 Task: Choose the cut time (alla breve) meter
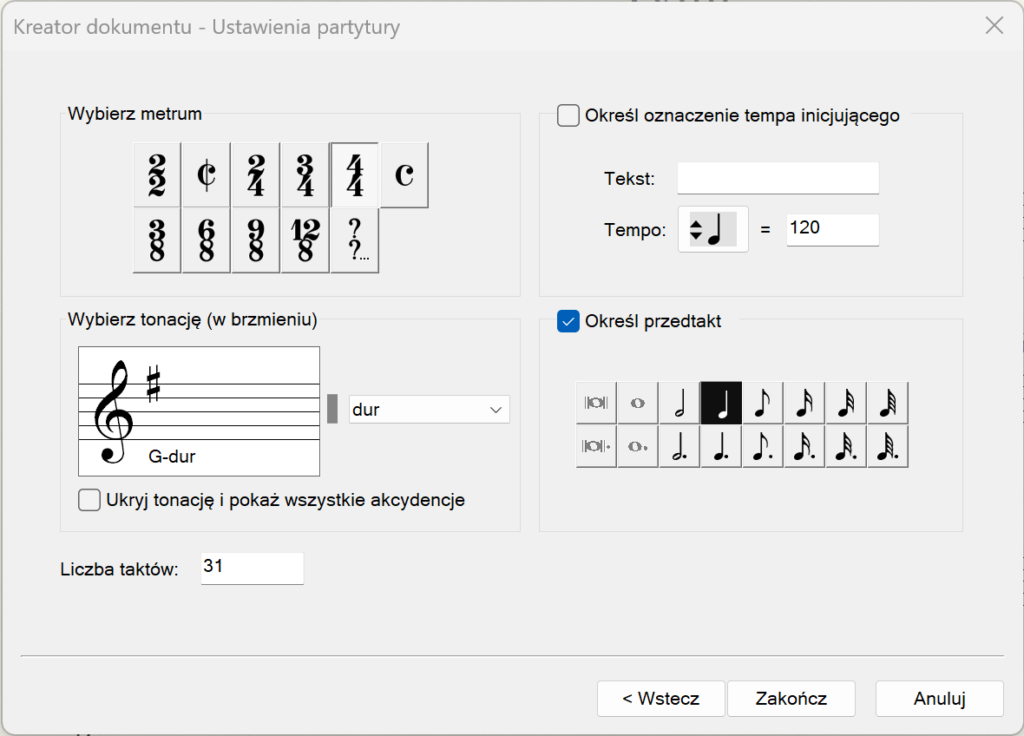[206, 175]
